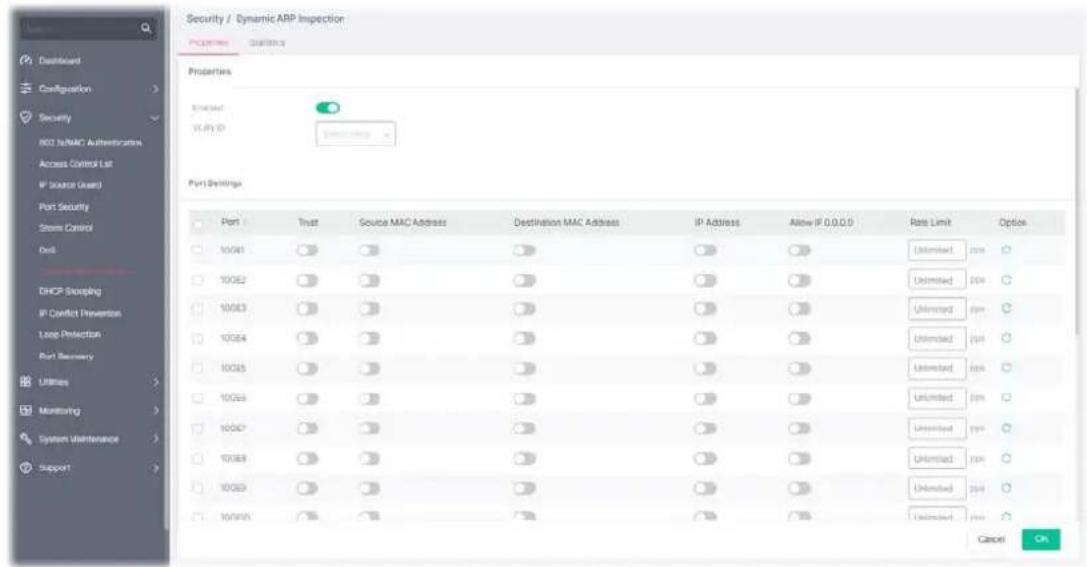Screen dimensions: 1087x567
Task: Click the Rate Limit field for 10GE9
Action: coord(937,488)
